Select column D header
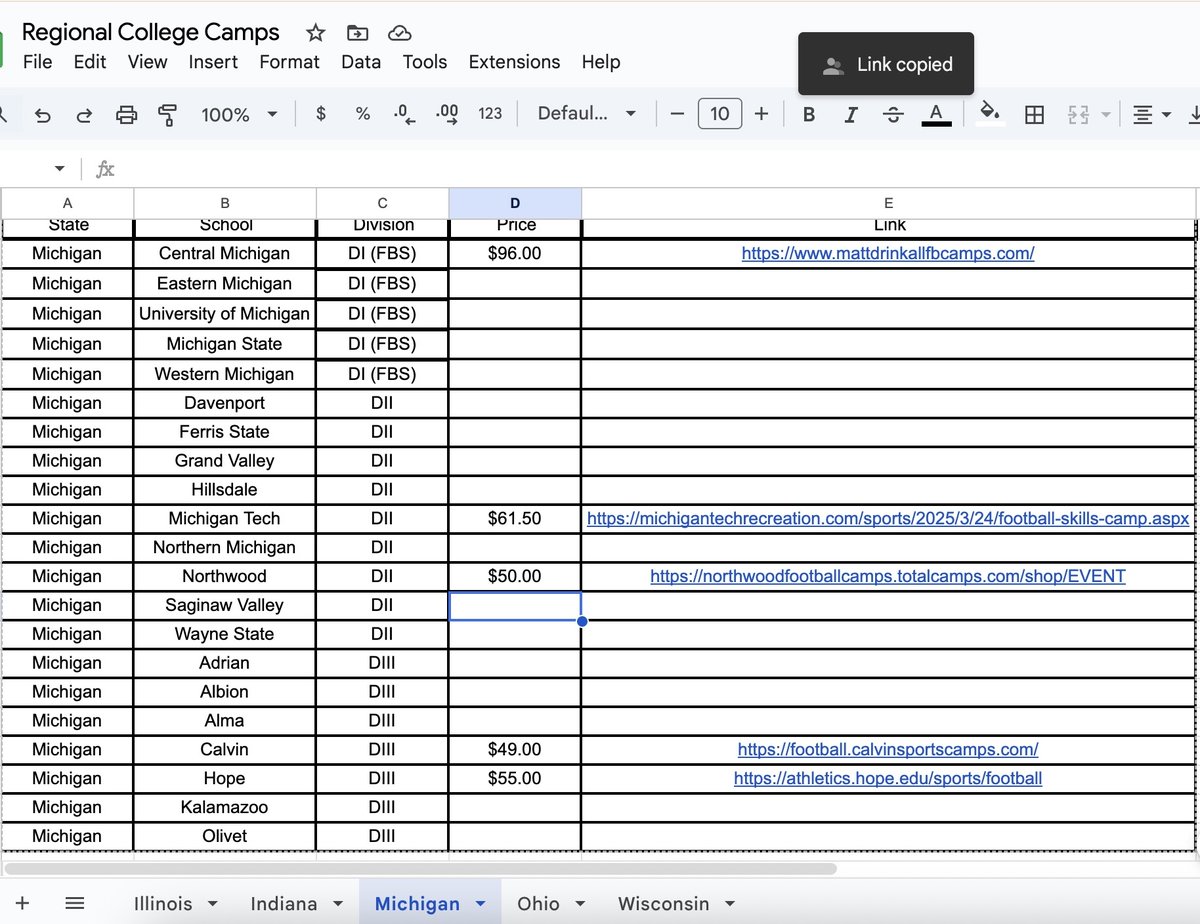Screen dimensions: 1200x924 (515, 203)
